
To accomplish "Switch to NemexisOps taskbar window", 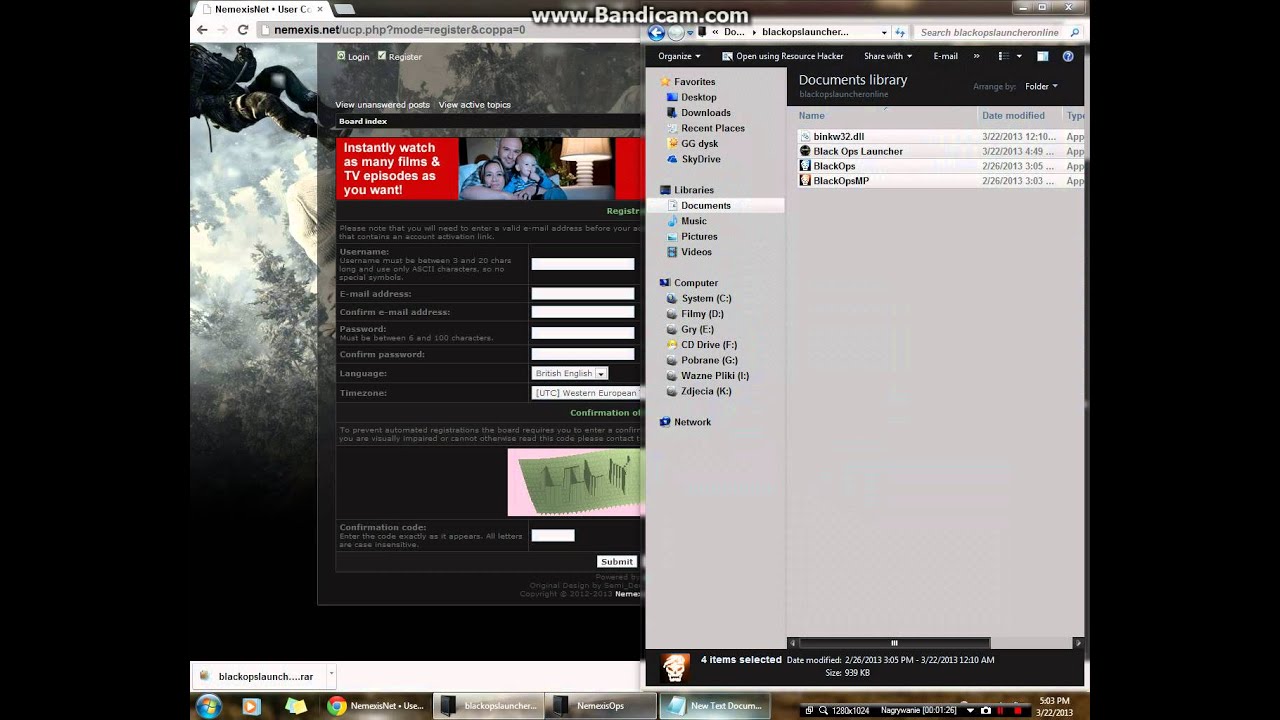I will [x=600, y=705].
